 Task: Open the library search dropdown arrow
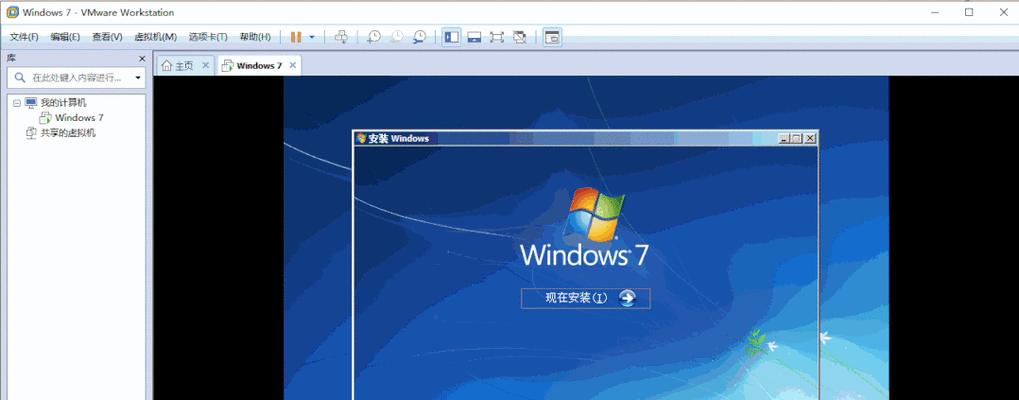pyautogui.click(x=138, y=78)
